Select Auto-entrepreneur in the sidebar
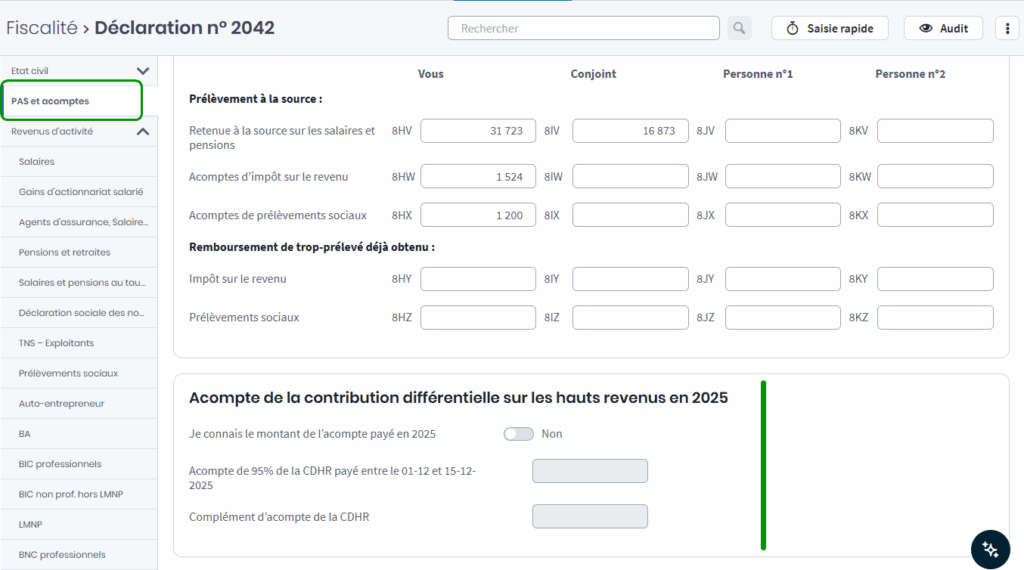Image resolution: width=1024 pixels, height=570 pixels. 62,403
